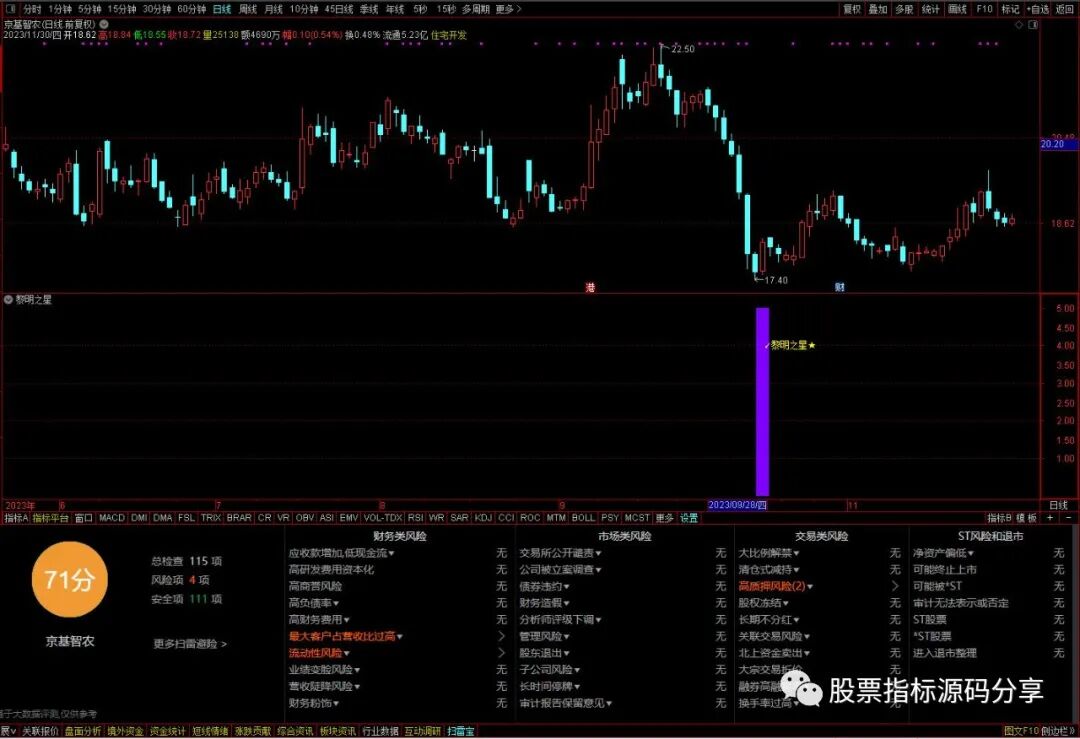Expand 业绩变脸风险 dropdown
The height and width of the screenshot is (739, 1080).
point(357,669)
